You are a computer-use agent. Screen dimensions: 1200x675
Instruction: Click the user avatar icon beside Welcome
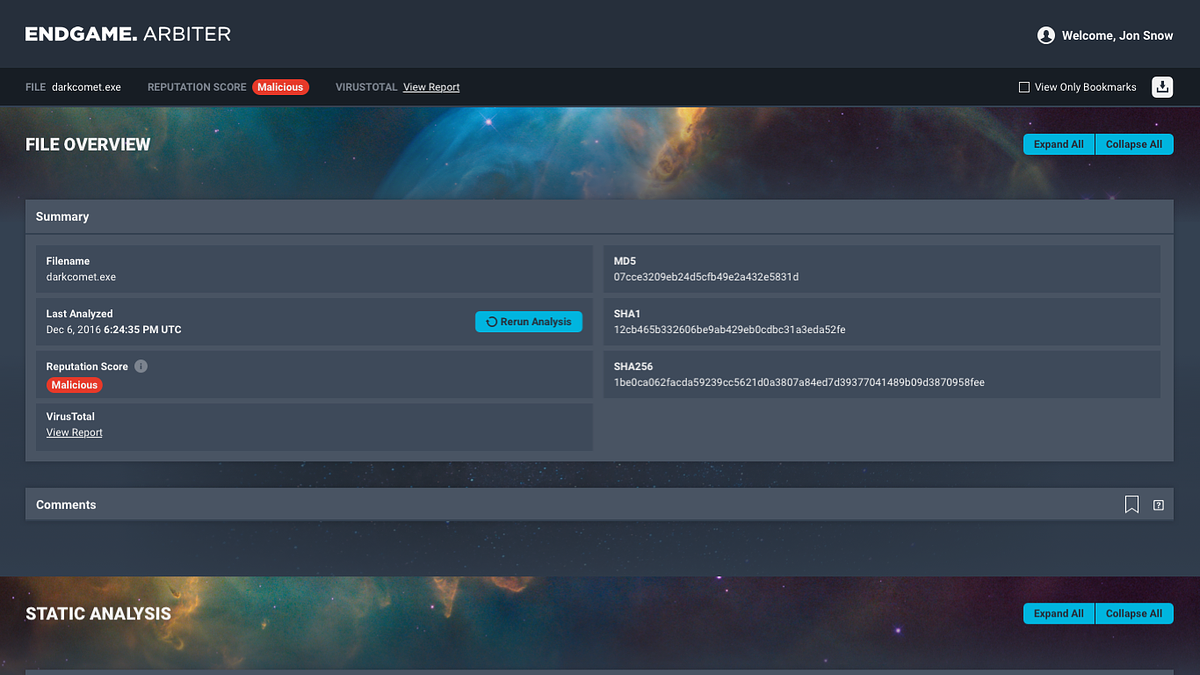(1046, 35)
